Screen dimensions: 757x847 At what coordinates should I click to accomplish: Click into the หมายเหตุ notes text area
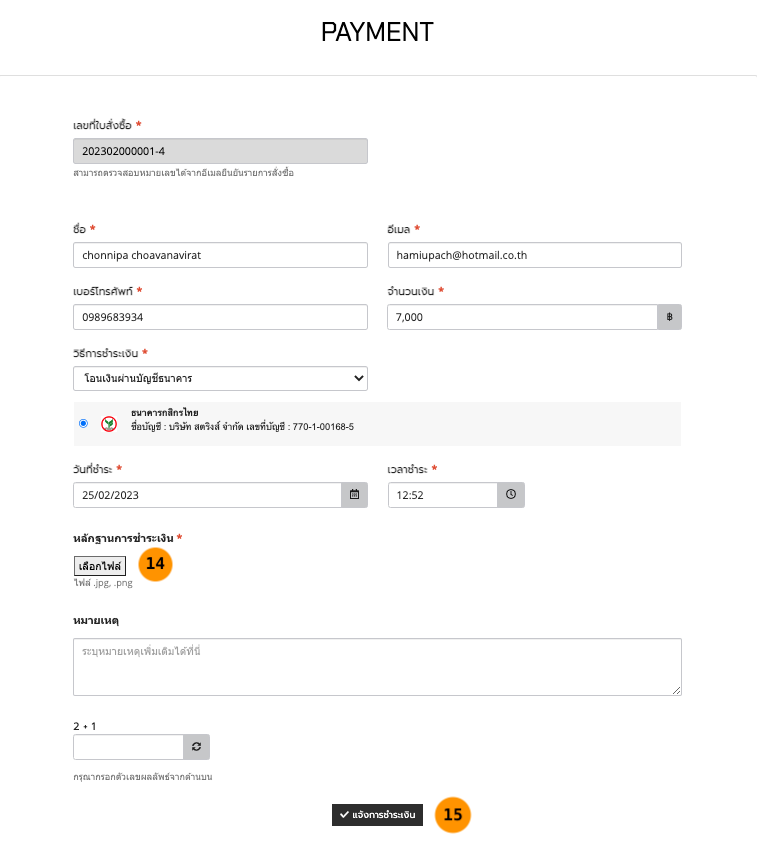(377, 666)
